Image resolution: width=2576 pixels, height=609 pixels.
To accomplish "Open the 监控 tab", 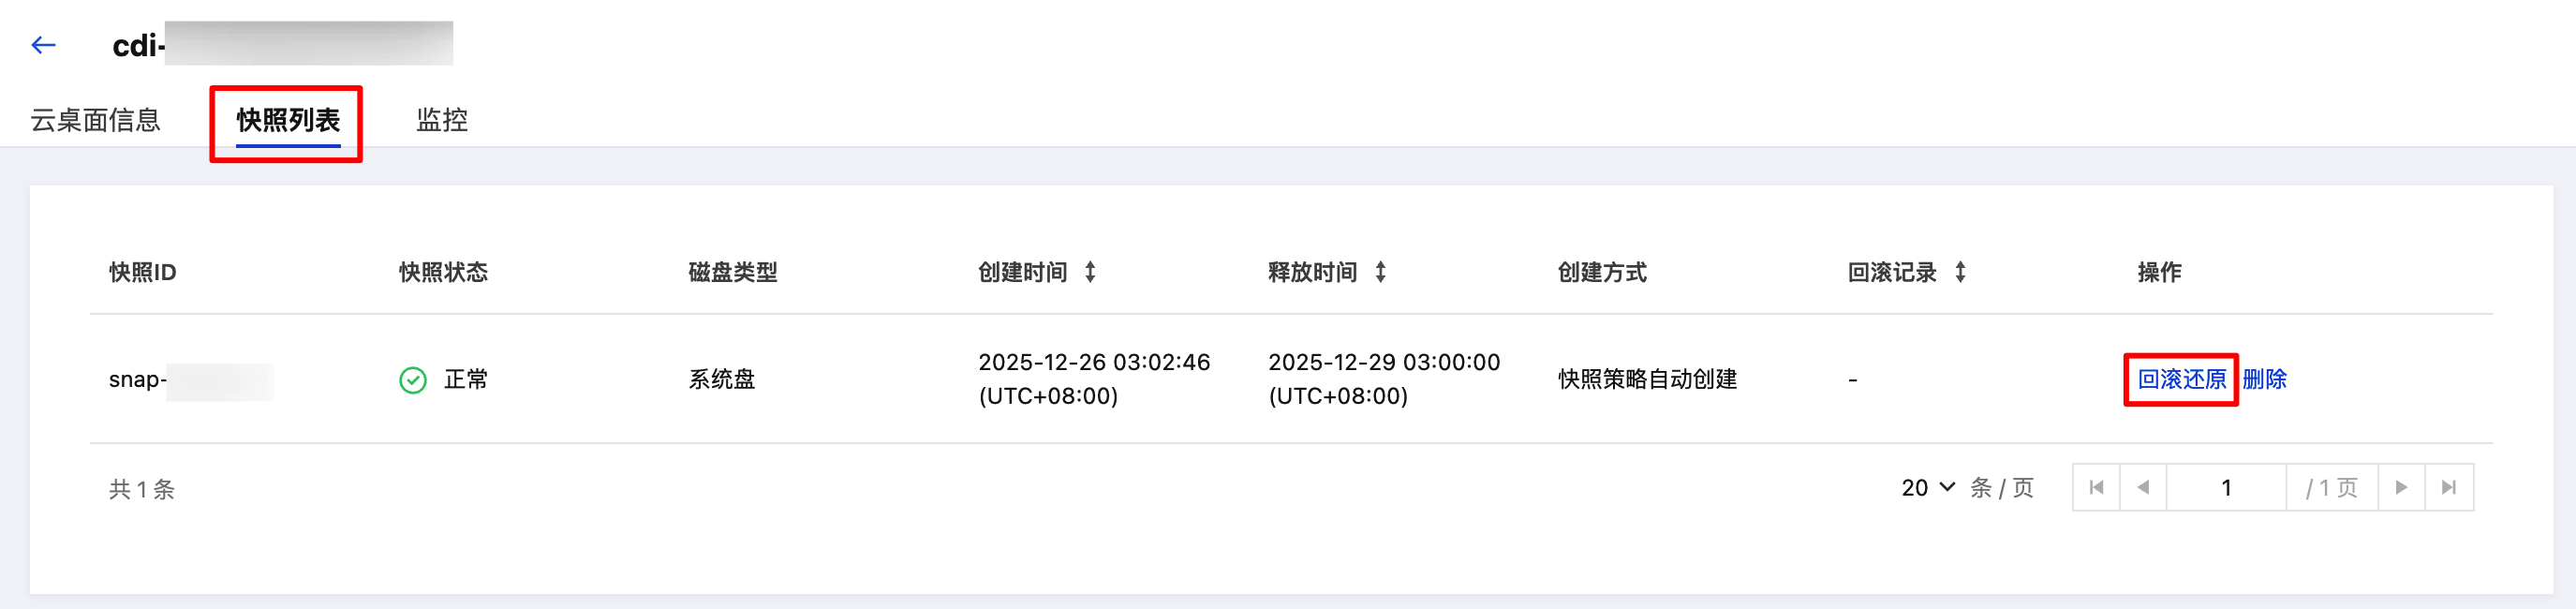I will (x=441, y=120).
